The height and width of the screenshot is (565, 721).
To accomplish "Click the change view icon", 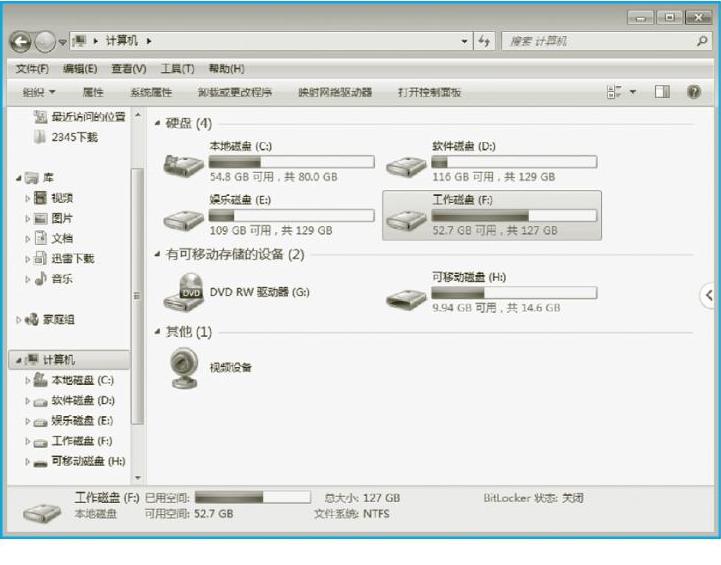I will tap(614, 92).
